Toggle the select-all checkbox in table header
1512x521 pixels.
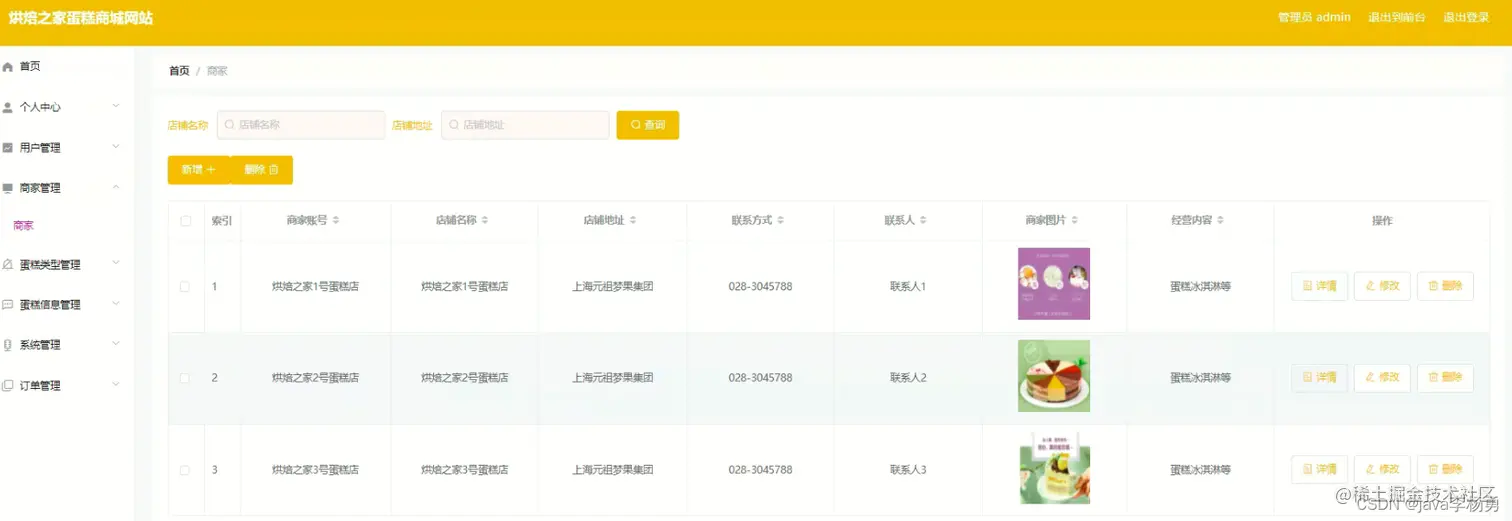click(x=185, y=221)
